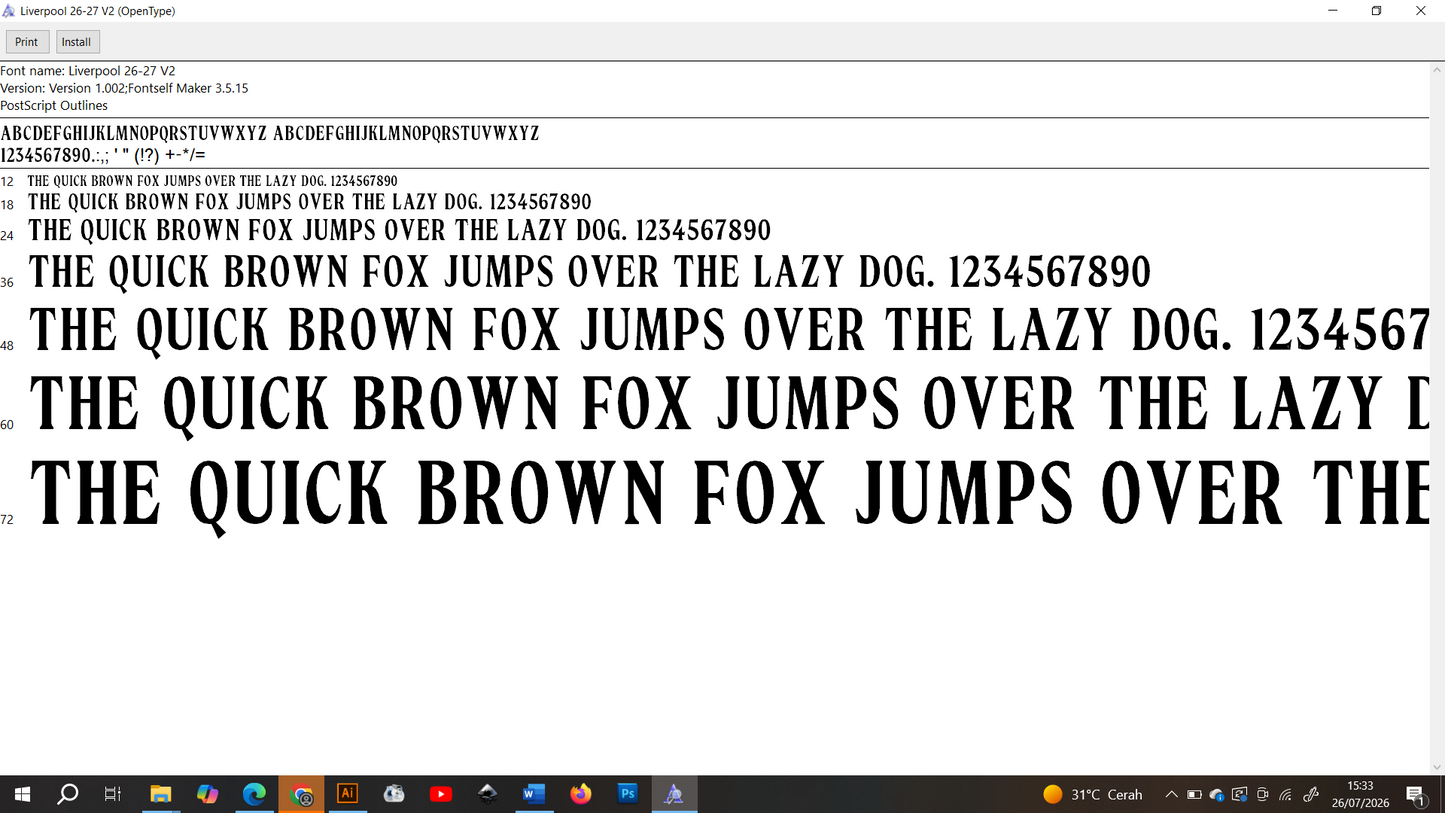Screen dimensions: 1445x813
Task: Check the battery status icon
Action: 1194,794
